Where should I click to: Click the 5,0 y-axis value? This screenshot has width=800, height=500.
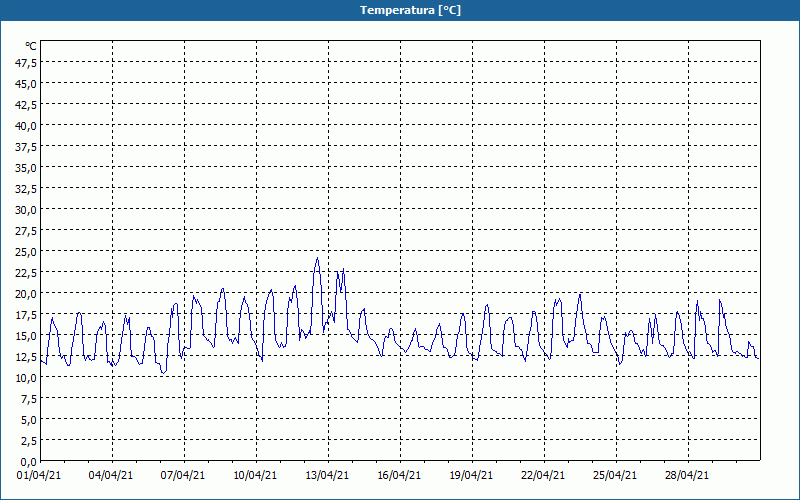(29, 419)
